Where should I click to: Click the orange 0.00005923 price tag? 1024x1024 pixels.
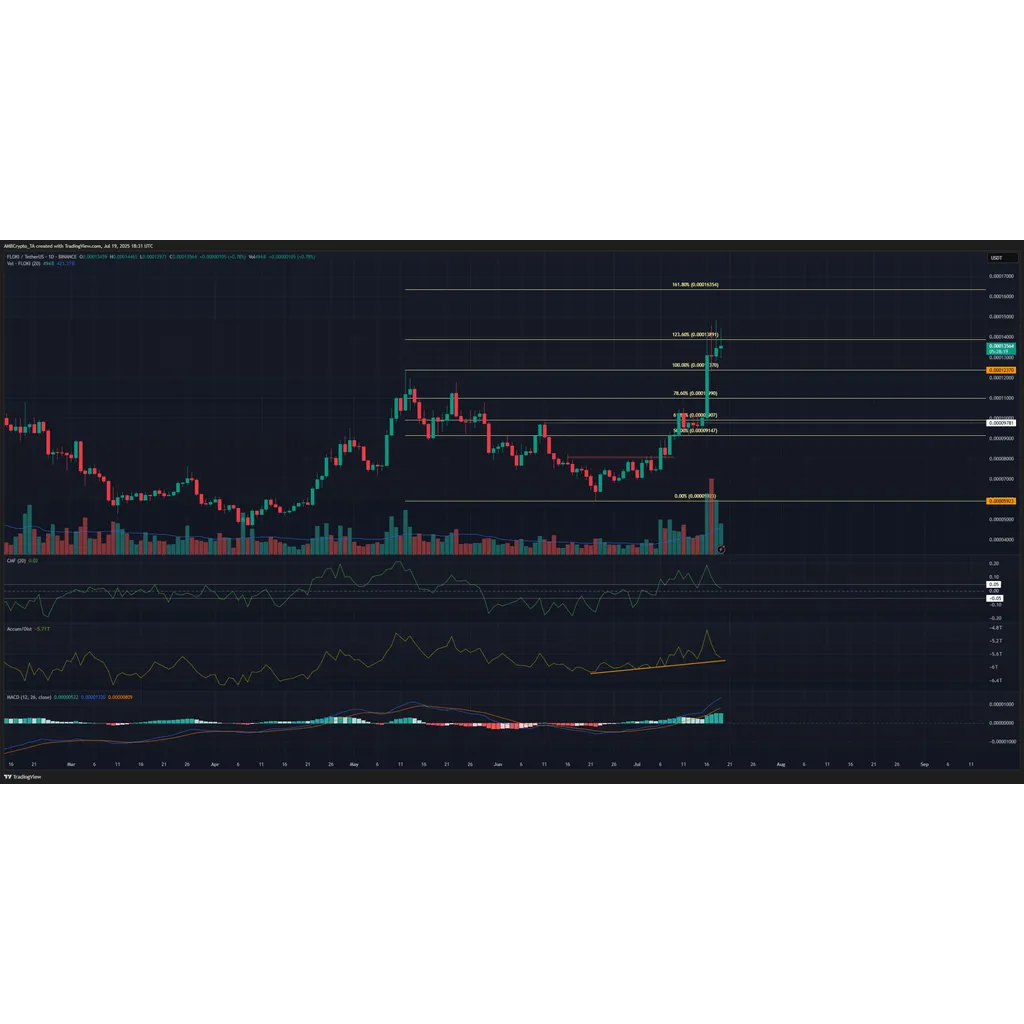point(1000,501)
